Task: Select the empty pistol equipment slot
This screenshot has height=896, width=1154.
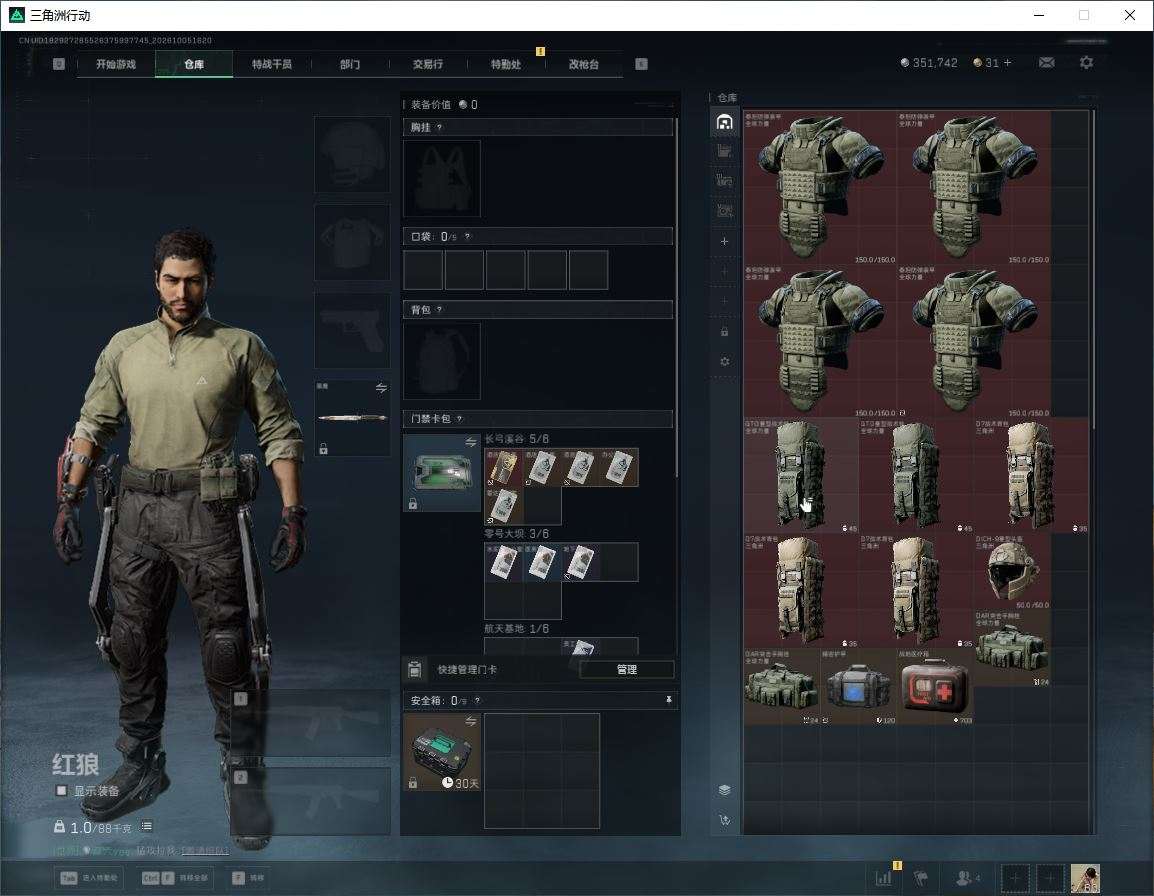Action: [352, 331]
